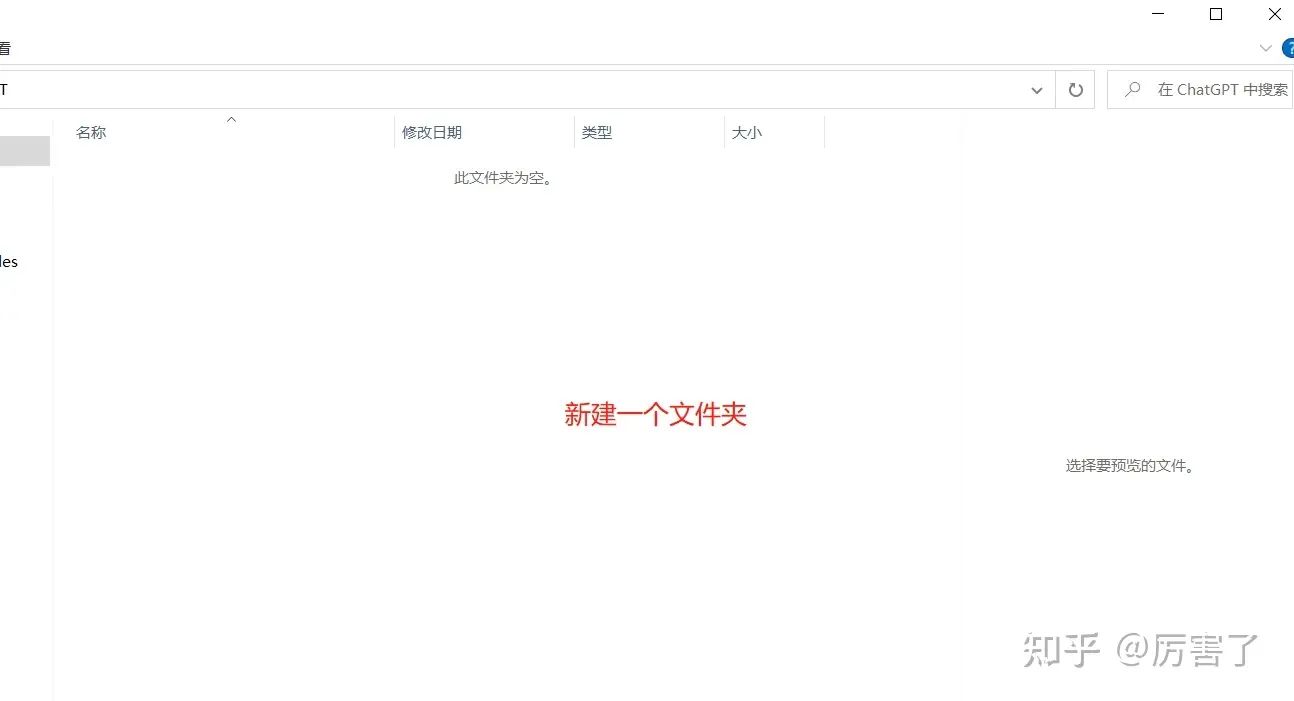This screenshot has width=1294, height=701.
Task: Select the highlighted navigation pane item
Action: (25, 151)
